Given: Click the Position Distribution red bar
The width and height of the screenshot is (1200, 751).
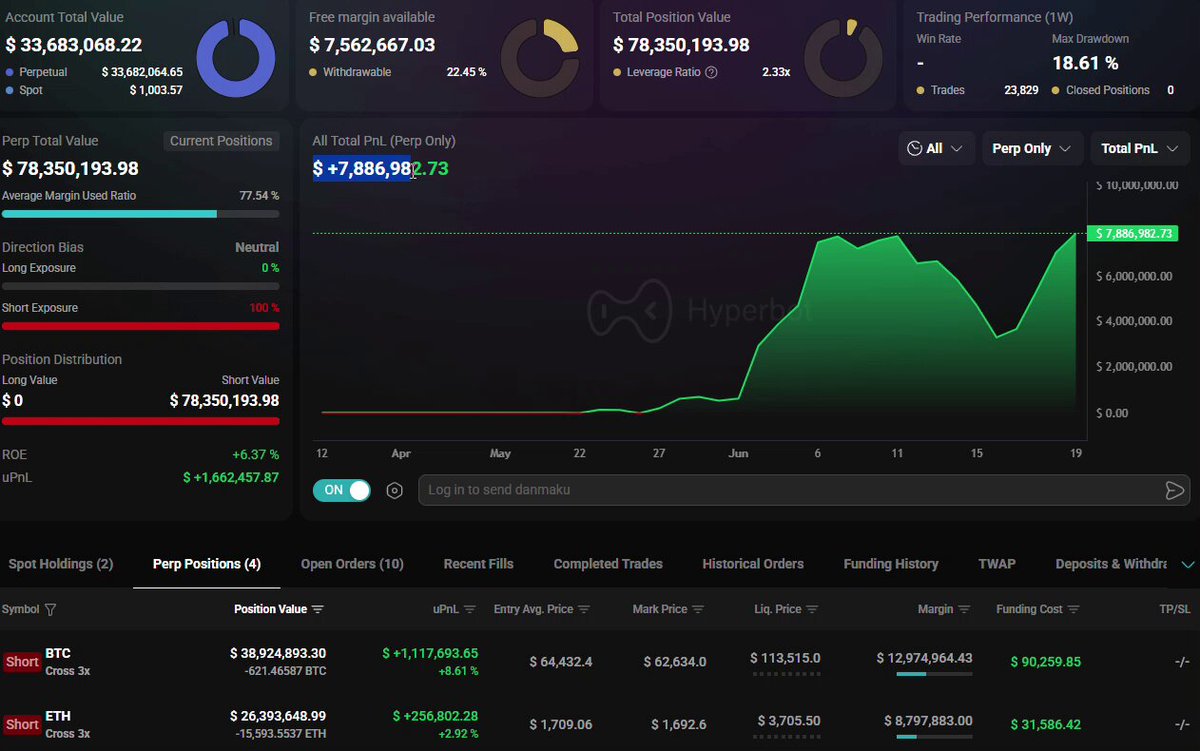Looking at the screenshot, I should (141, 421).
